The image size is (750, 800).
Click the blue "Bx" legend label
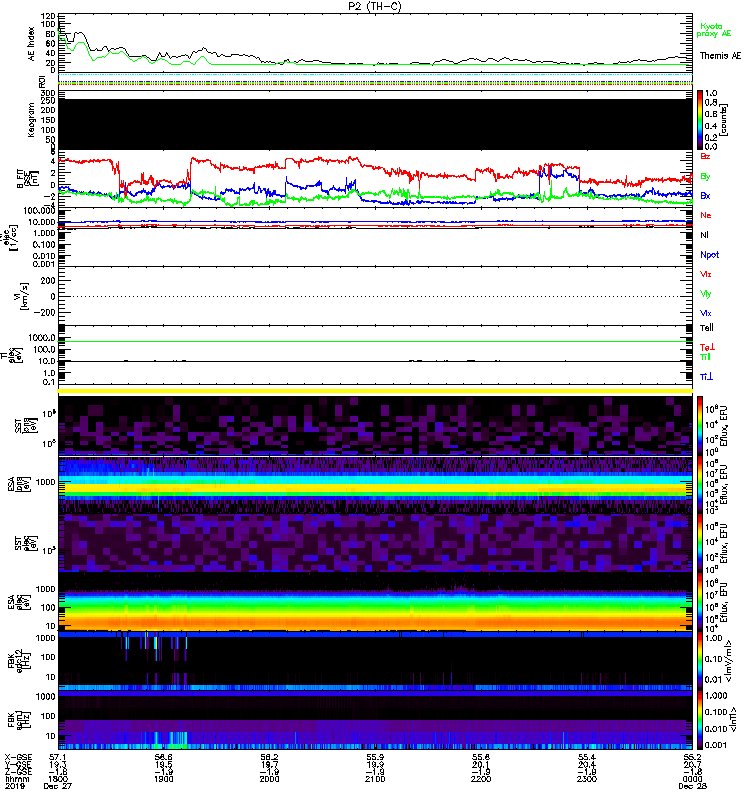(x=705, y=195)
